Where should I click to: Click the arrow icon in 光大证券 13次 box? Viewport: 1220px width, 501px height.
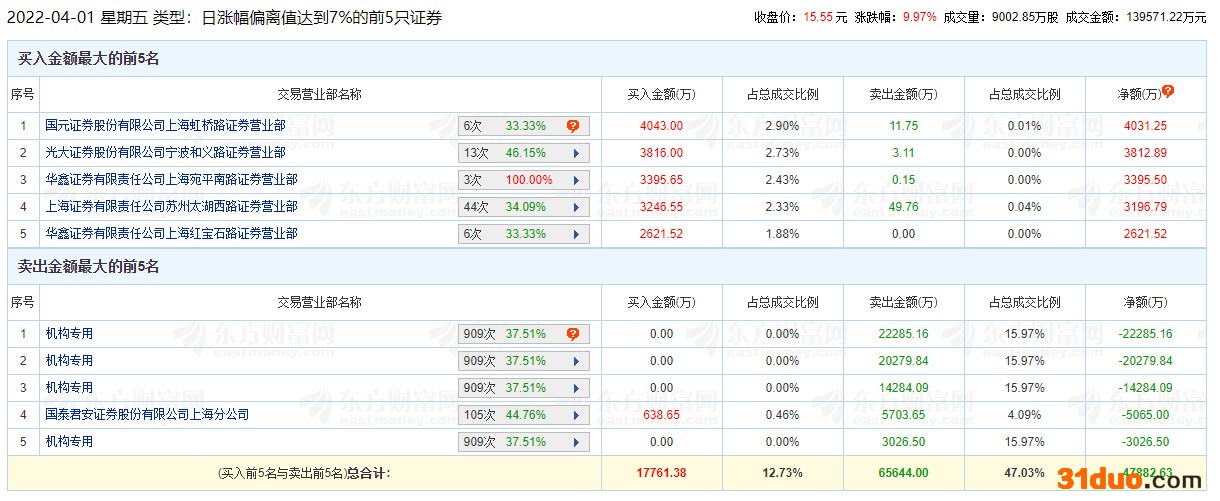tap(576, 153)
